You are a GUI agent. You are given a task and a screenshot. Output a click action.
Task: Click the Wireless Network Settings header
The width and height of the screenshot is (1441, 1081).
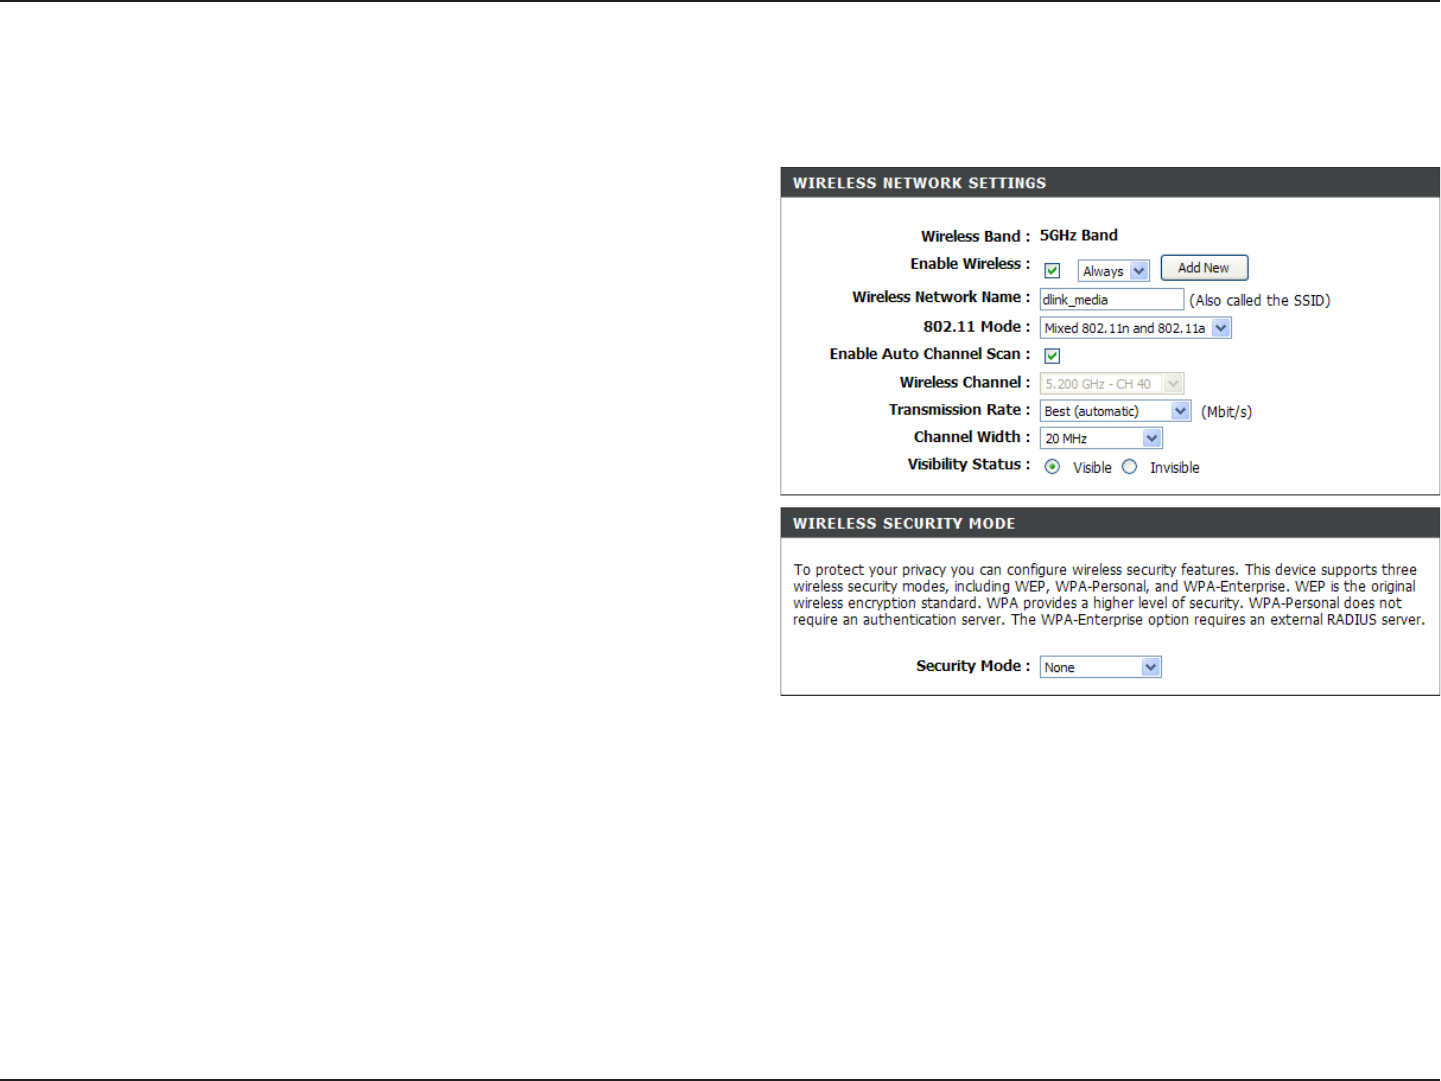click(x=1110, y=183)
